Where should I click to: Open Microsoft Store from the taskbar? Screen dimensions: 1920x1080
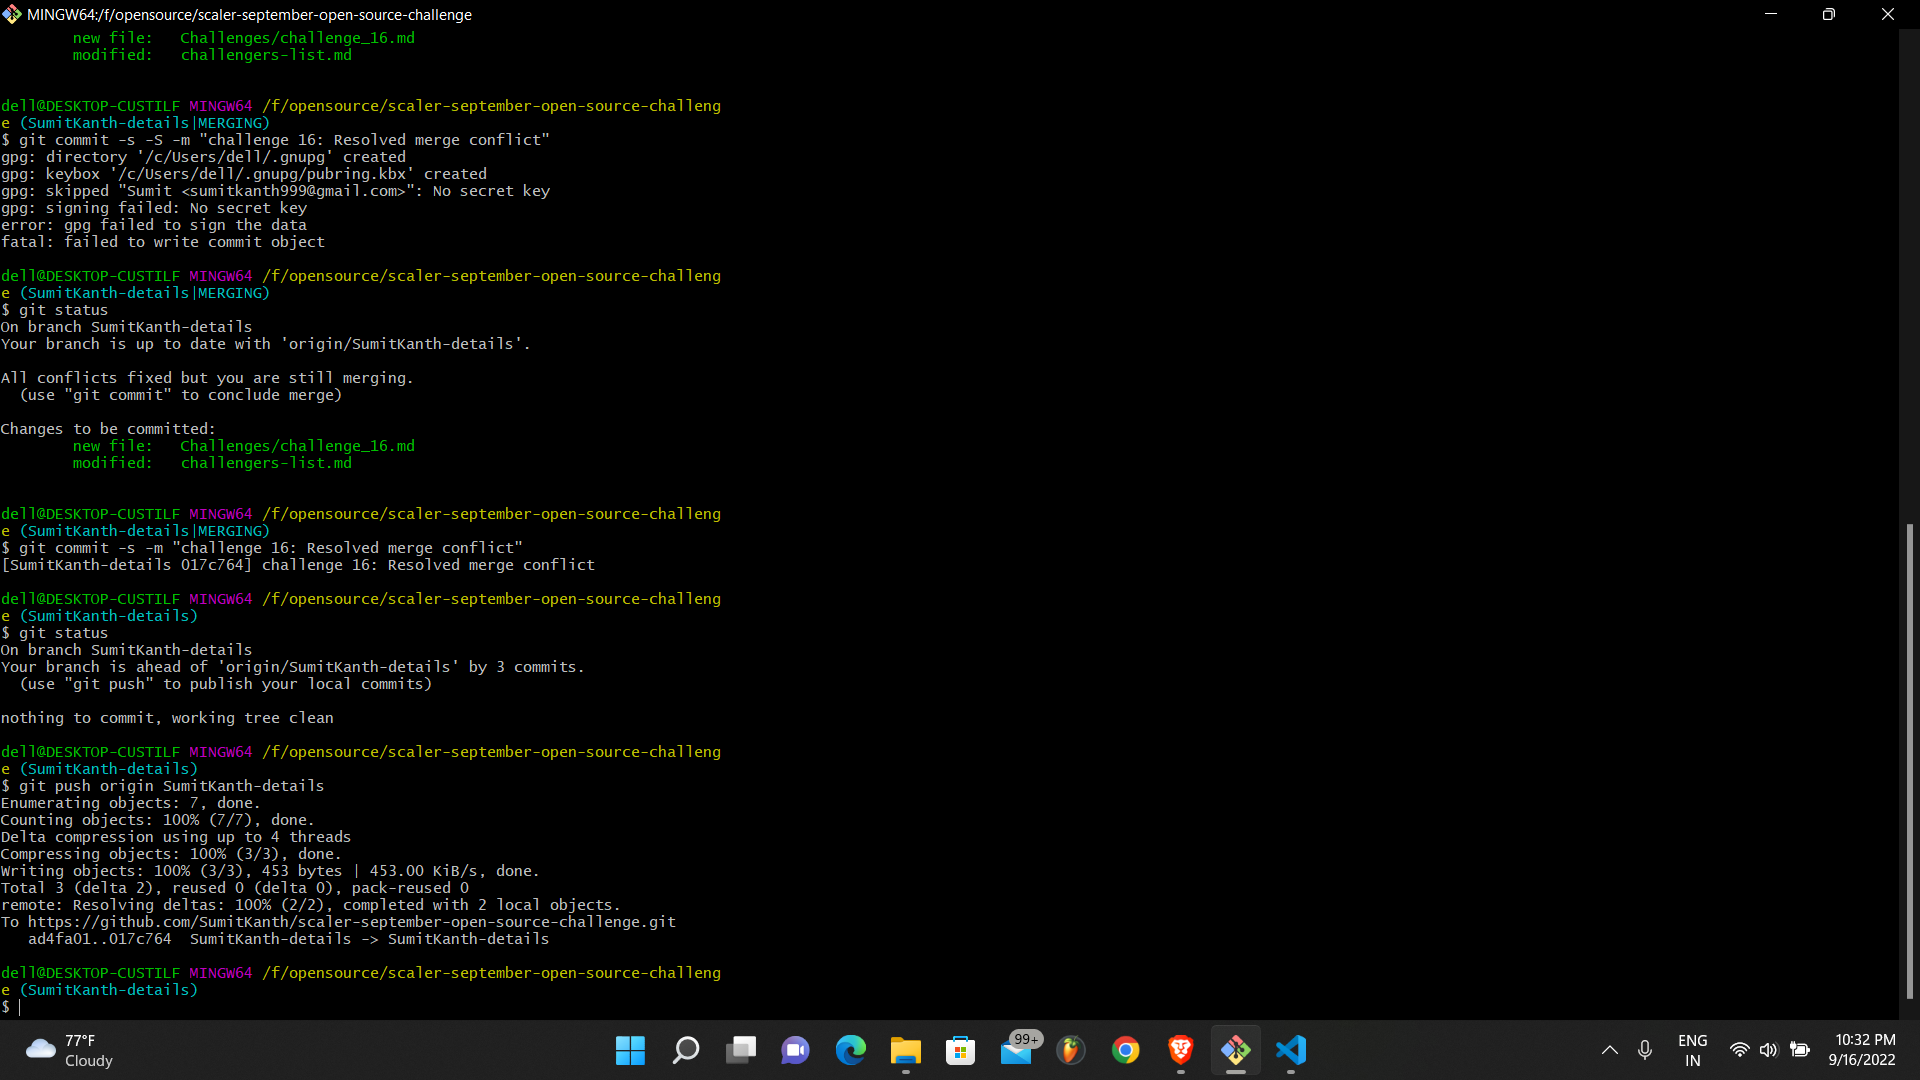pos(961,1051)
